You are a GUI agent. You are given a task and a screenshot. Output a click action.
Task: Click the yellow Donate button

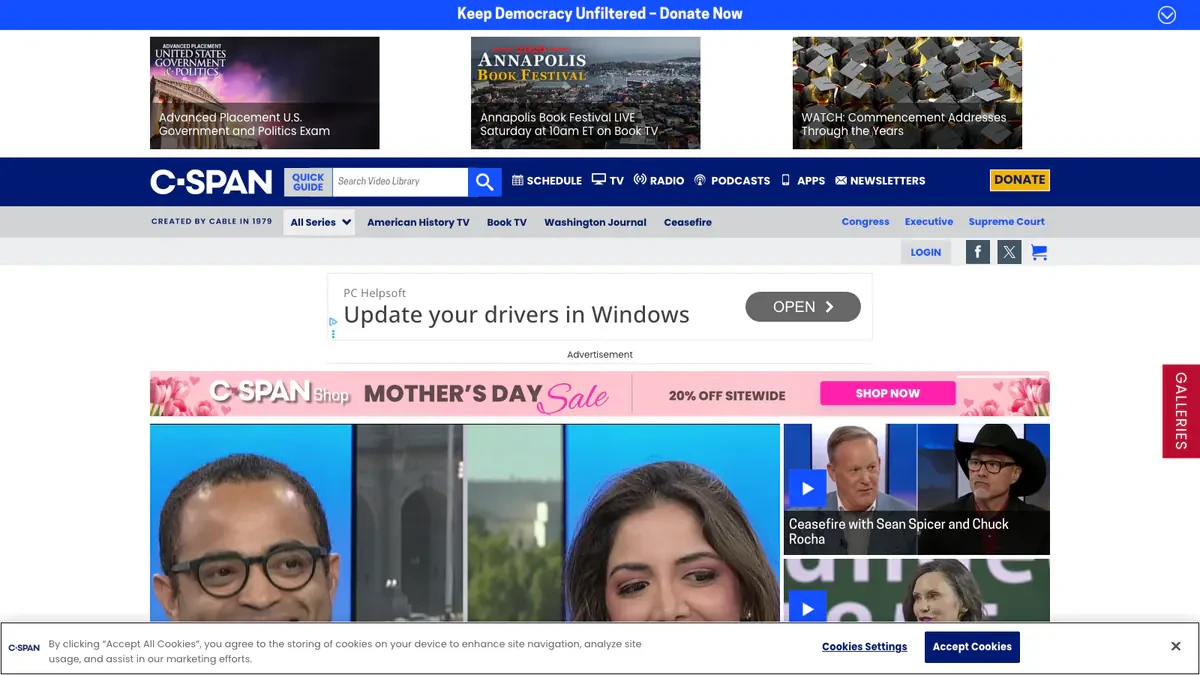pyautogui.click(x=1020, y=180)
